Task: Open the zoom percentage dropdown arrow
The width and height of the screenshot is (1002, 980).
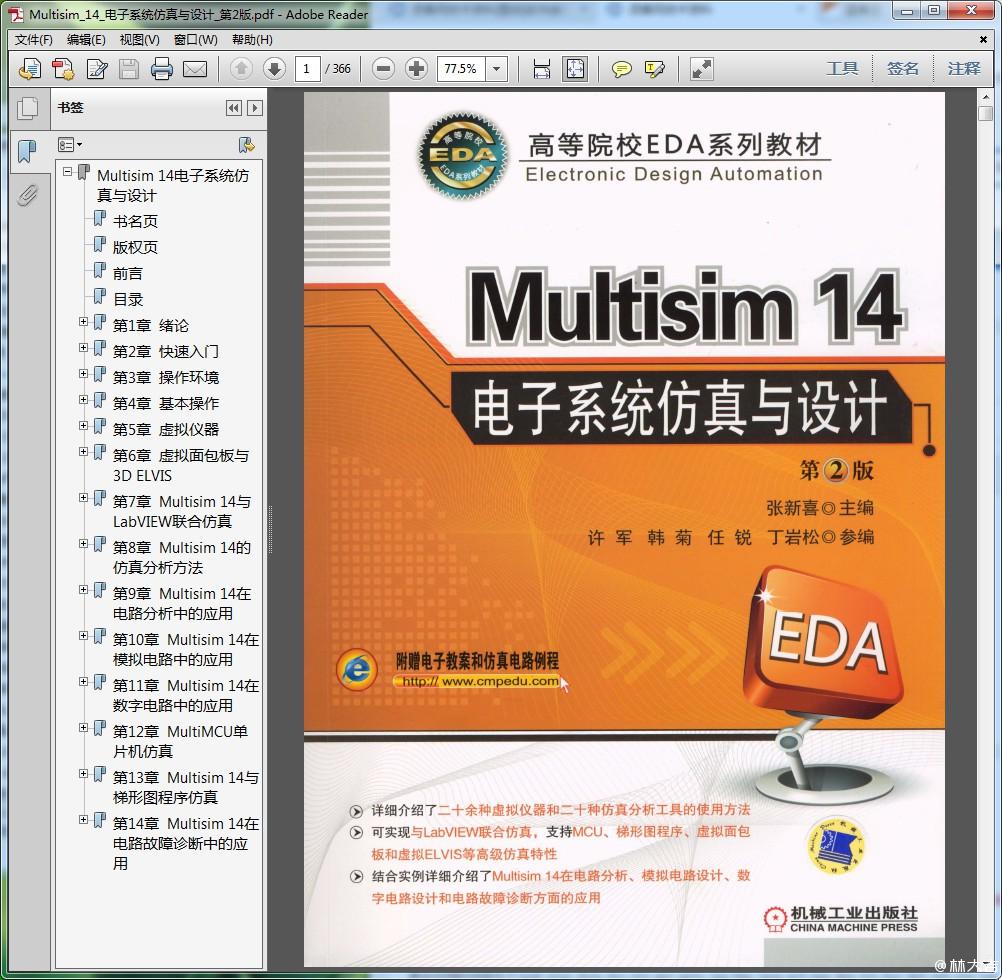Action: click(497, 69)
